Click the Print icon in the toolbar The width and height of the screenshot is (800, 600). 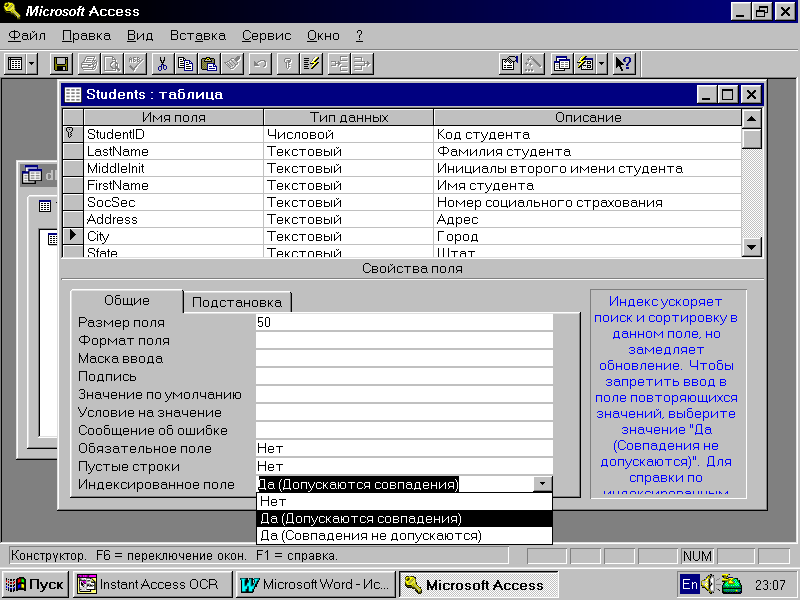point(89,64)
